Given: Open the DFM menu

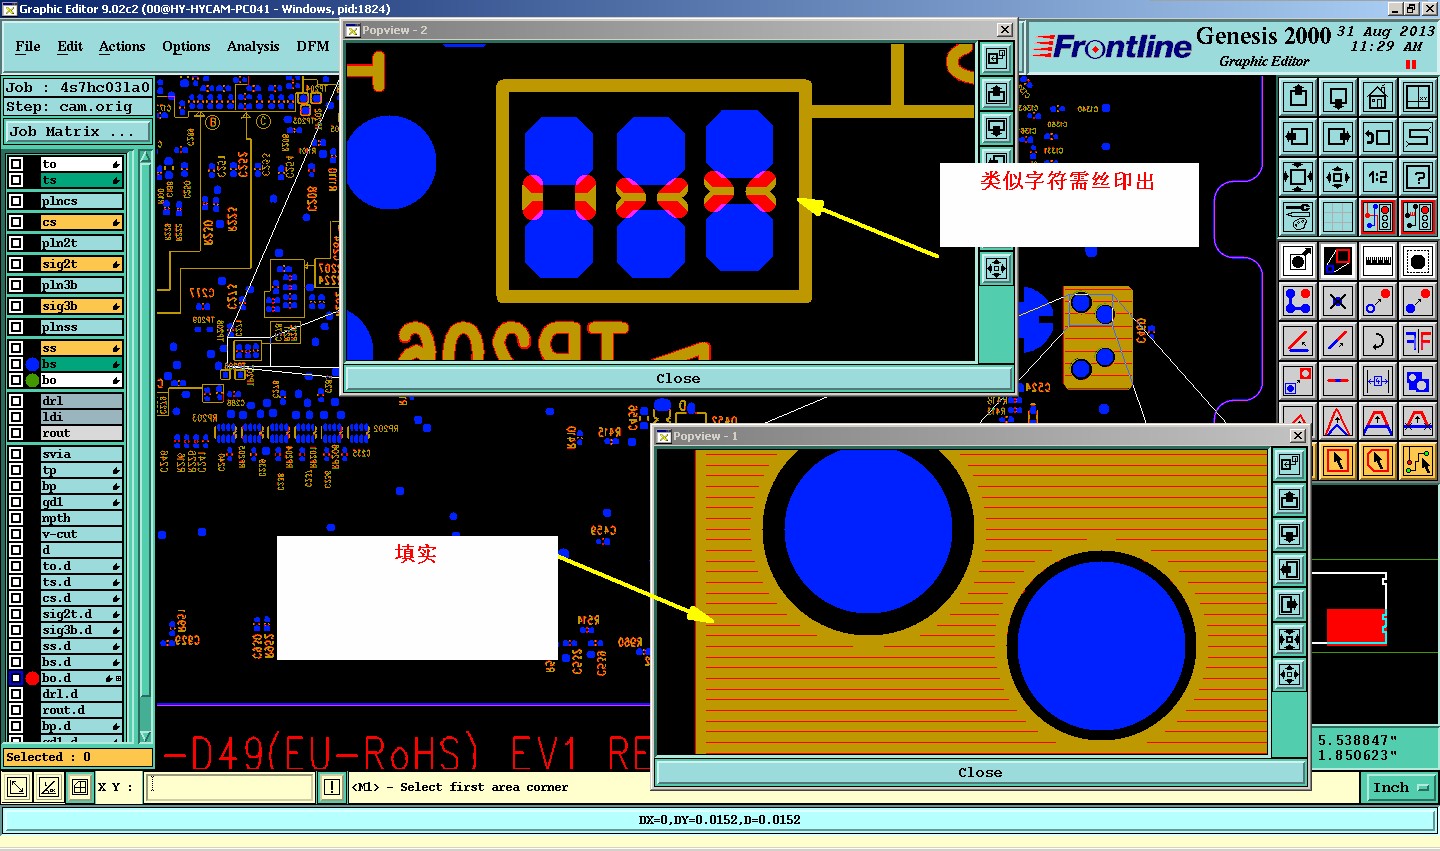Looking at the screenshot, I should click(313, 46).
